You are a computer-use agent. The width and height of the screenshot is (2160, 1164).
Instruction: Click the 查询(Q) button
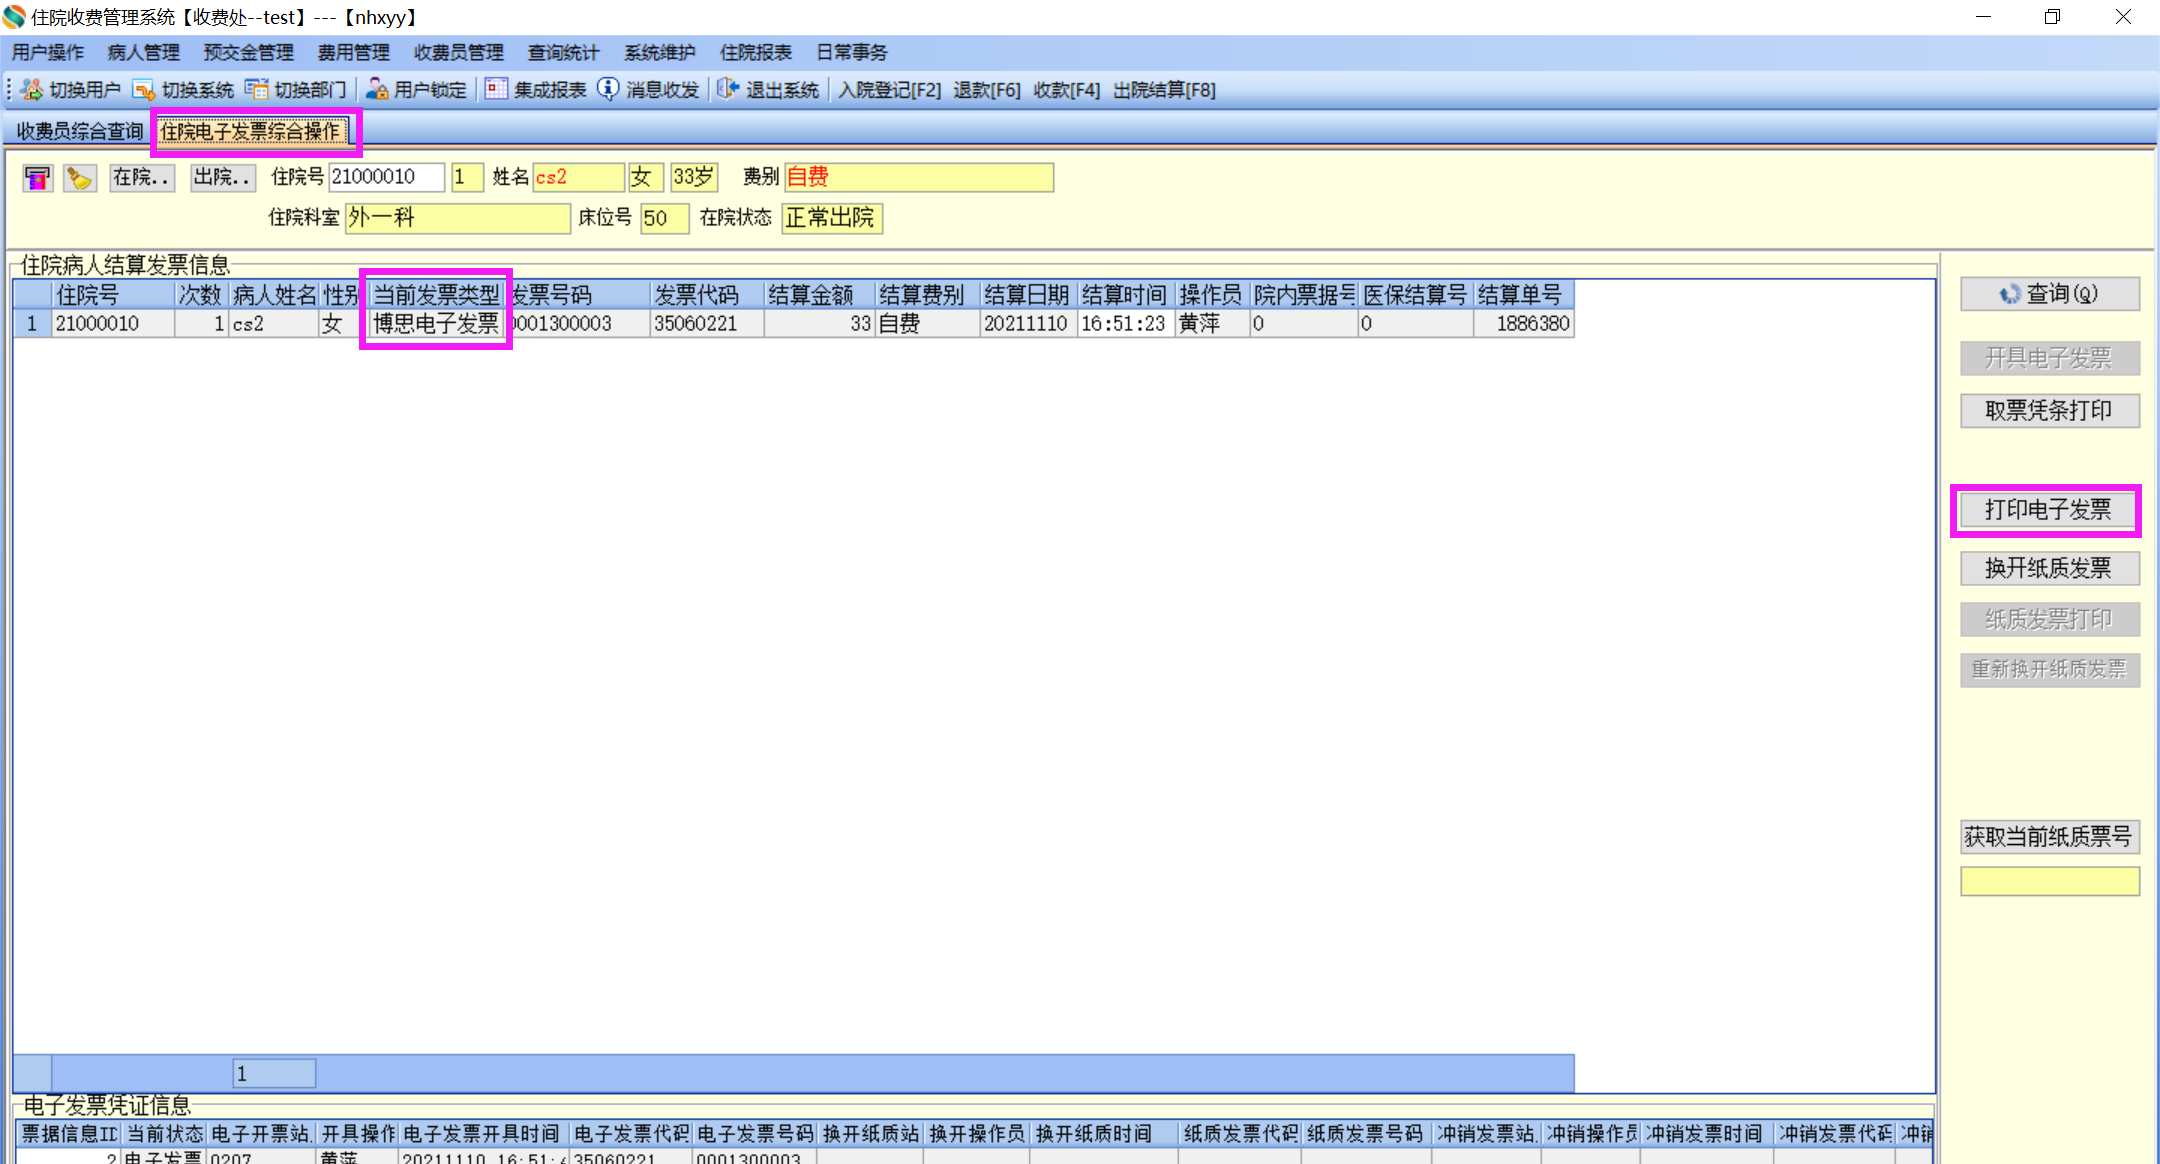pyautogui.click(x=2049, y=294)
